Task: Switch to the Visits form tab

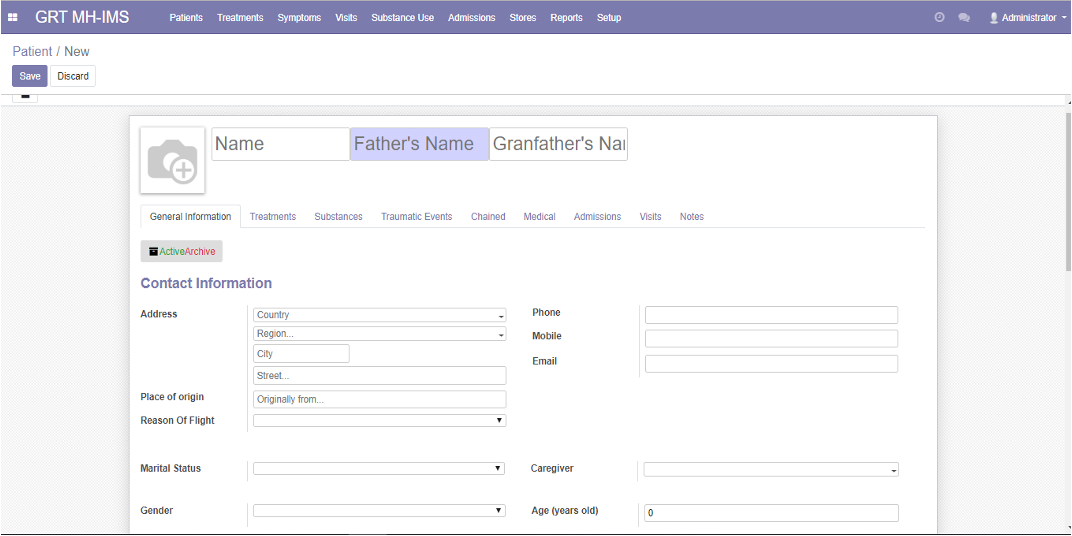Action: [x=650, y=217]
